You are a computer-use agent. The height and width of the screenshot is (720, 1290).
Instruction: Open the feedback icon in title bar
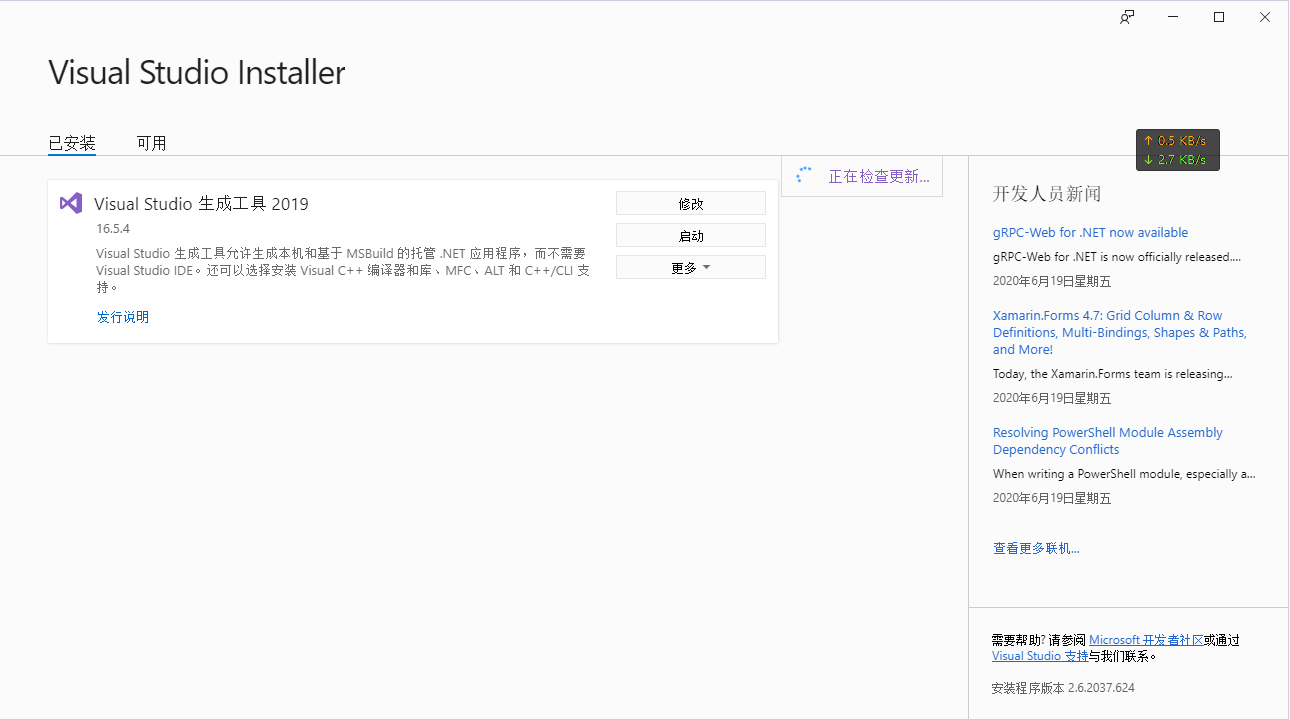coord(1127,17)
